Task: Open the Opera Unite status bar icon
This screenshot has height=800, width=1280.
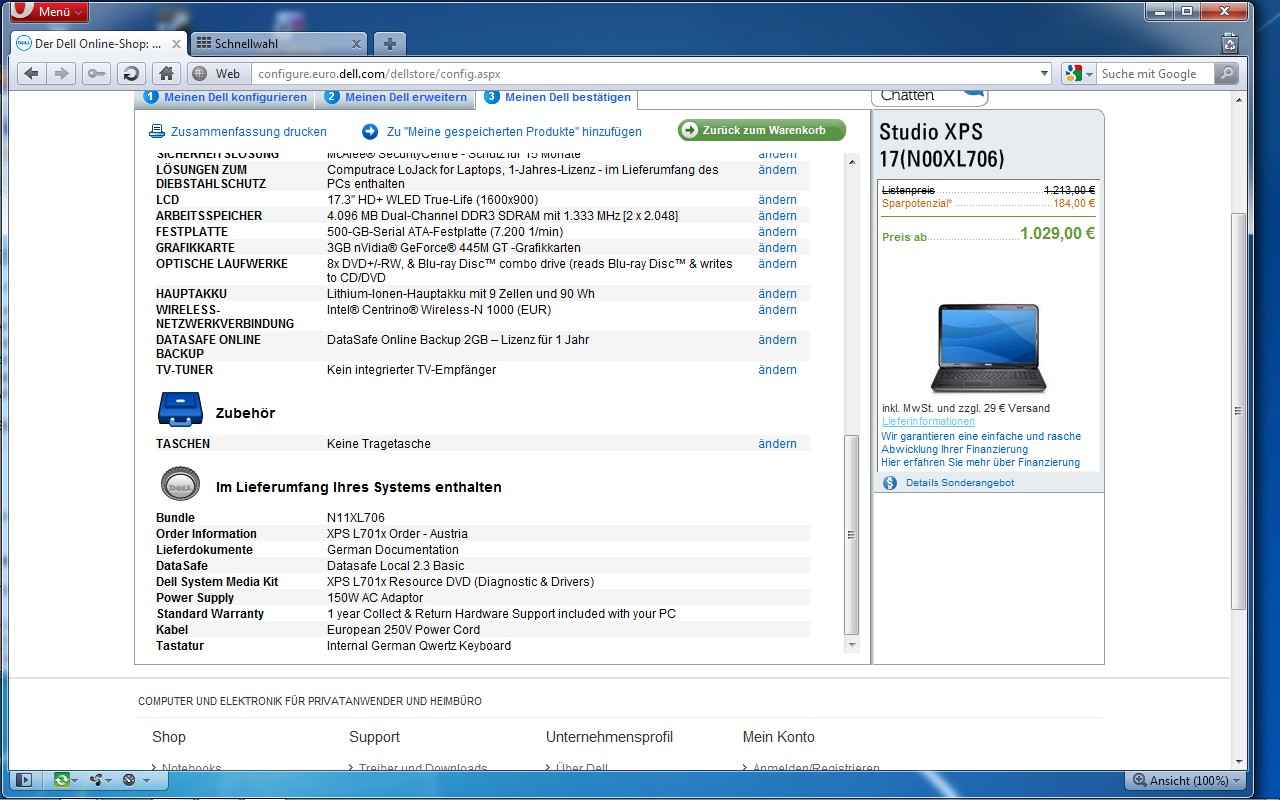Action: coord(100,780)
